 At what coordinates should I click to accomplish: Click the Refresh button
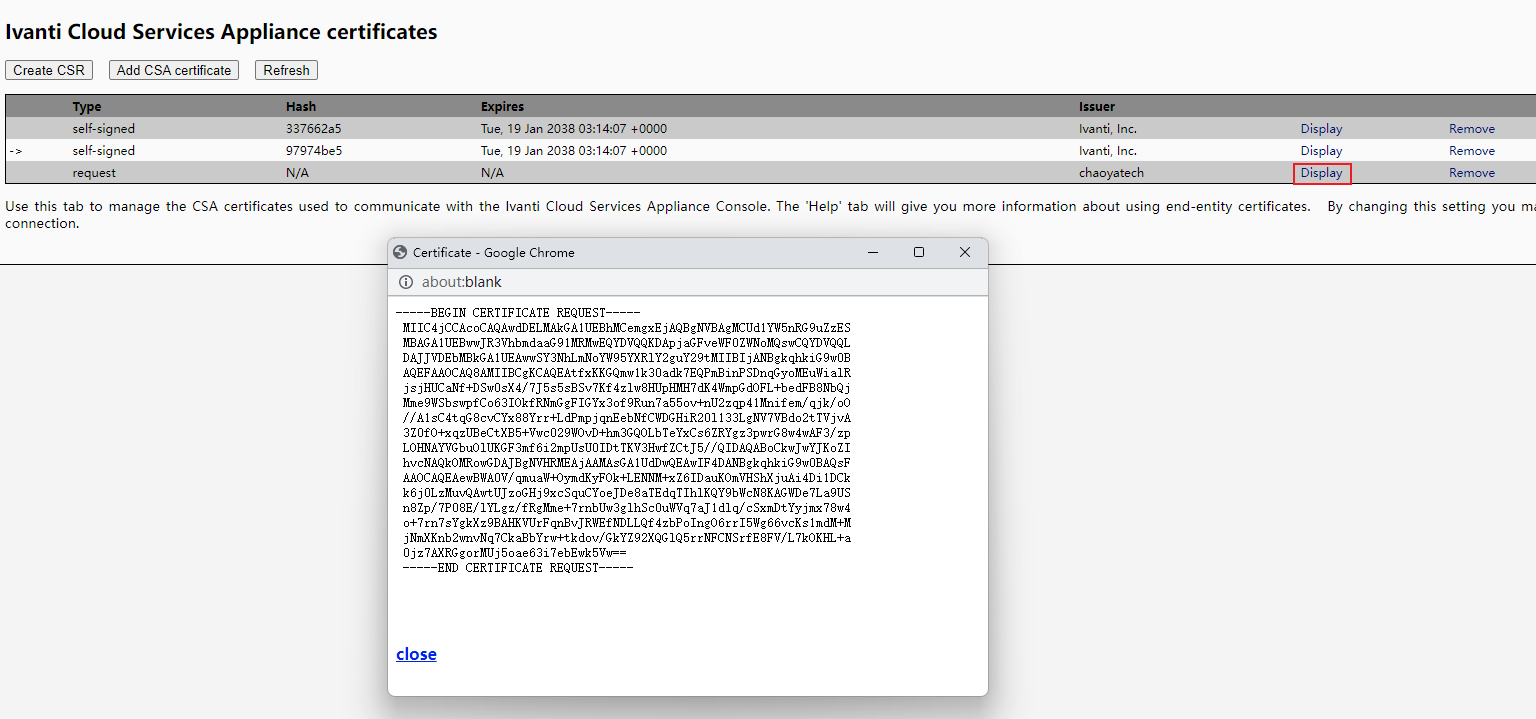coord(286,70)
